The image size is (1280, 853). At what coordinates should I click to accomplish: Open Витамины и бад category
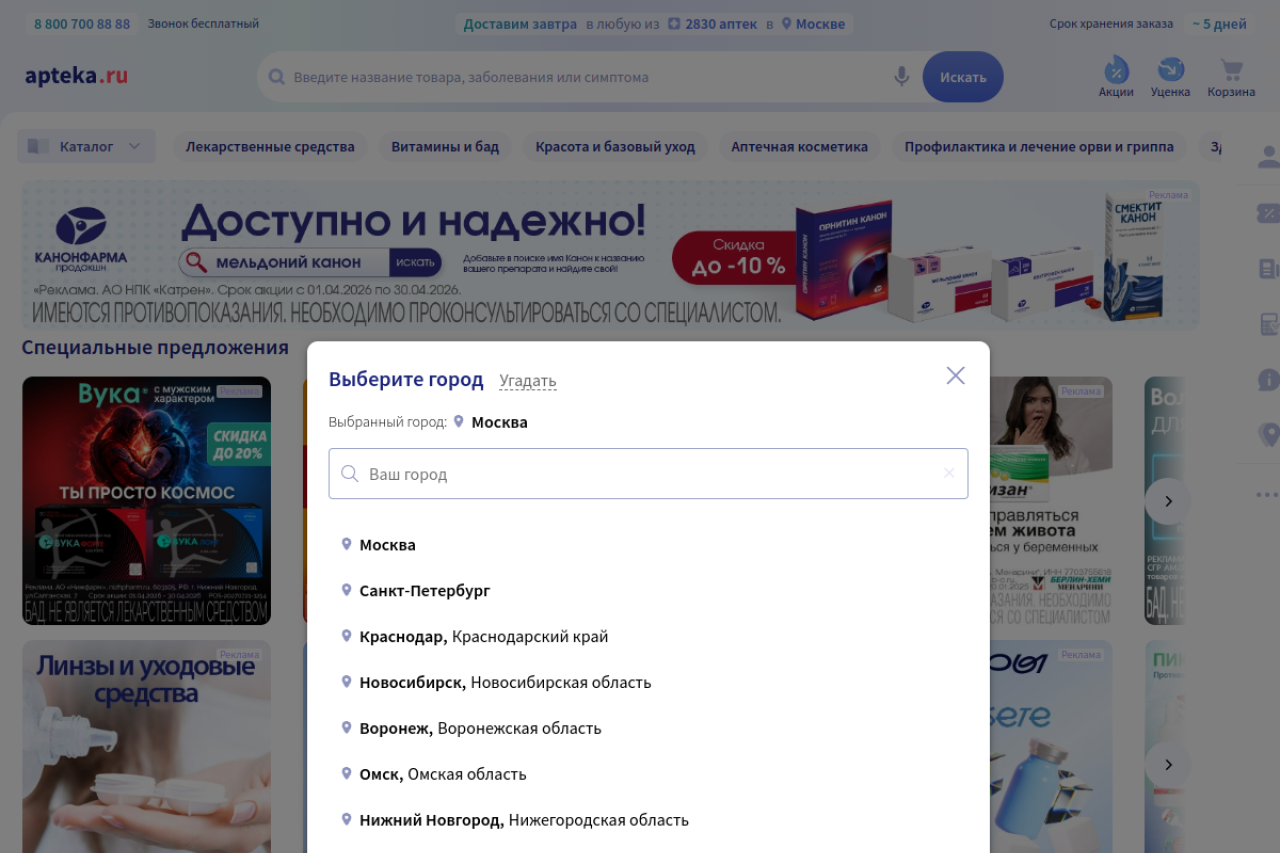(445, 147)
